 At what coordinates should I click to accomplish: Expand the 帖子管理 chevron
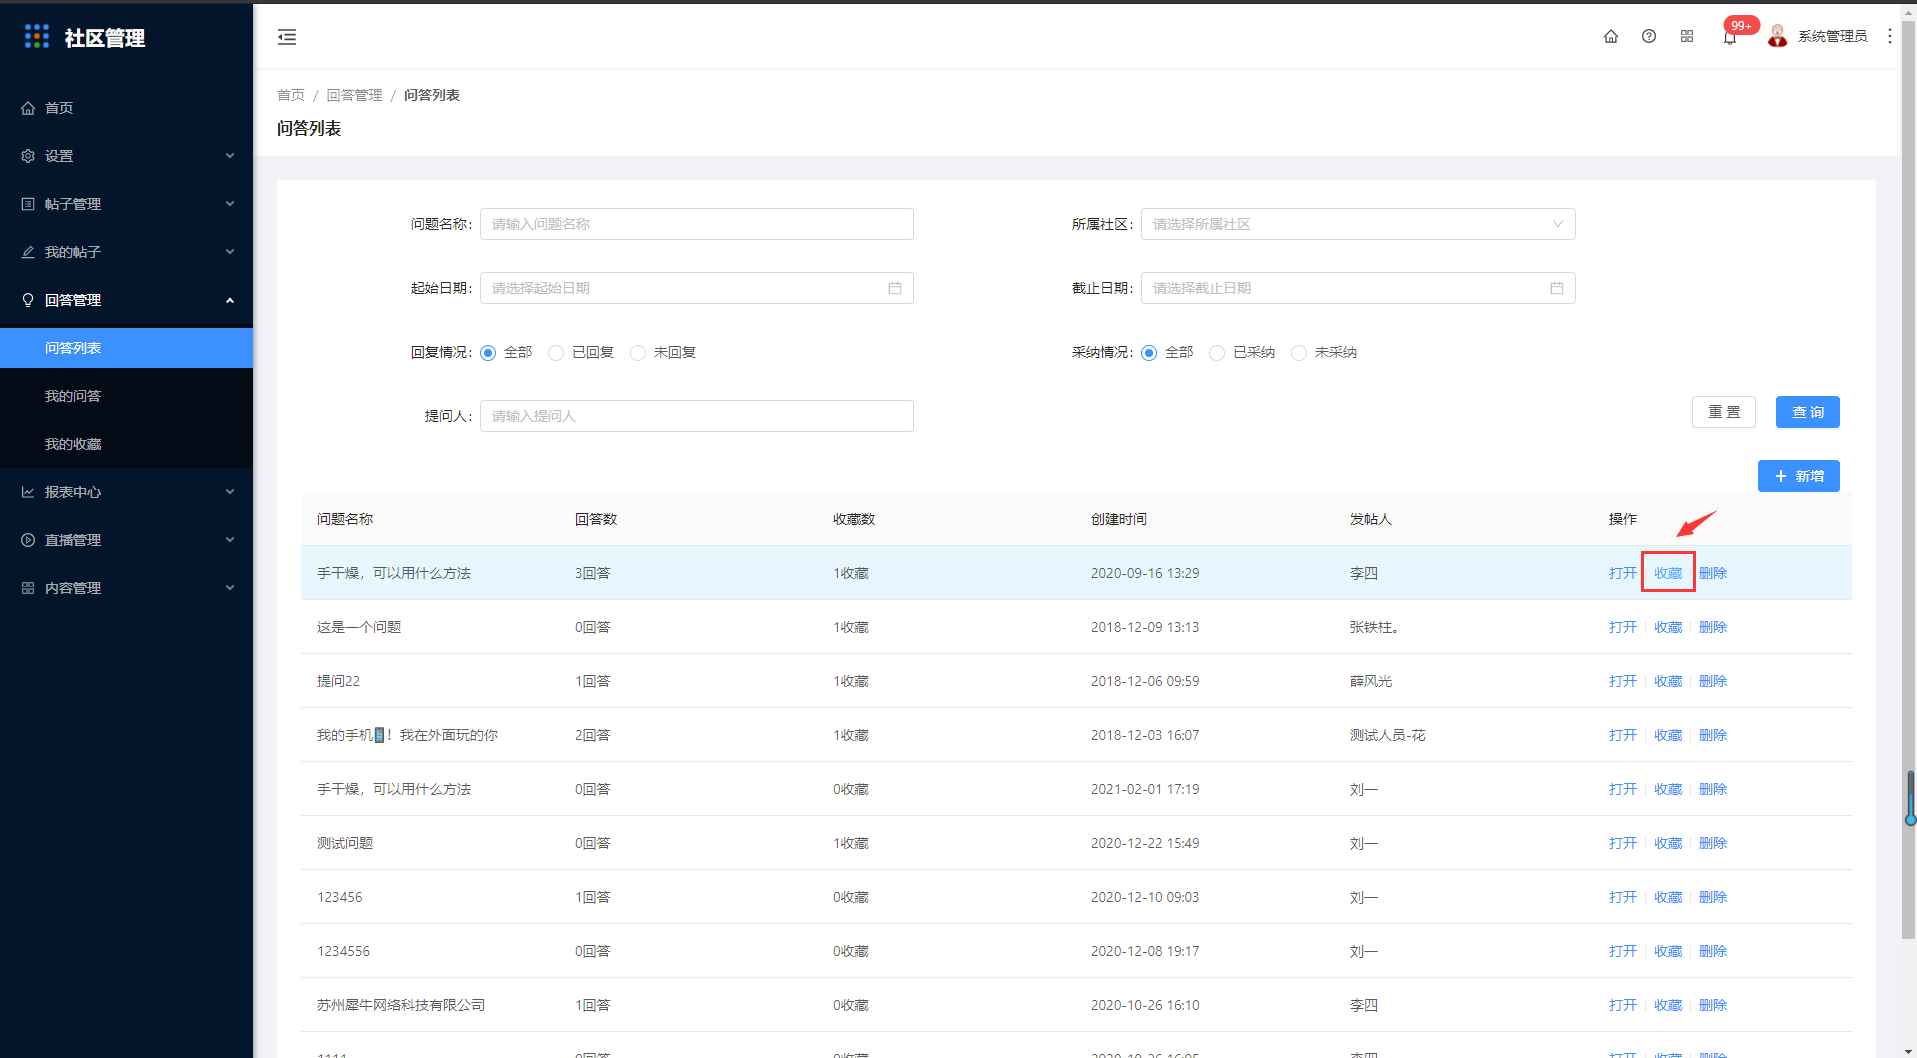pos(230,204)
